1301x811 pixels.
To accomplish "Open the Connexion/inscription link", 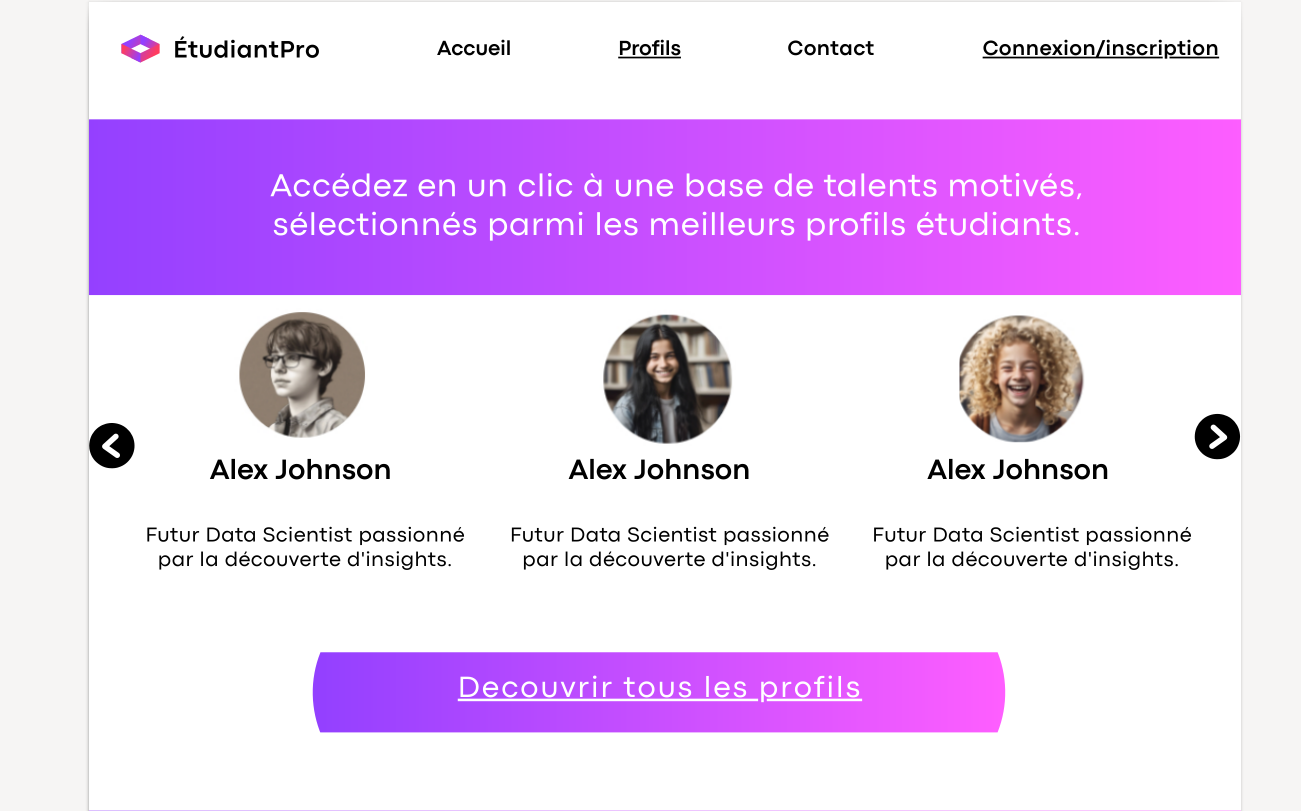I will click(x=1100, y=48).
